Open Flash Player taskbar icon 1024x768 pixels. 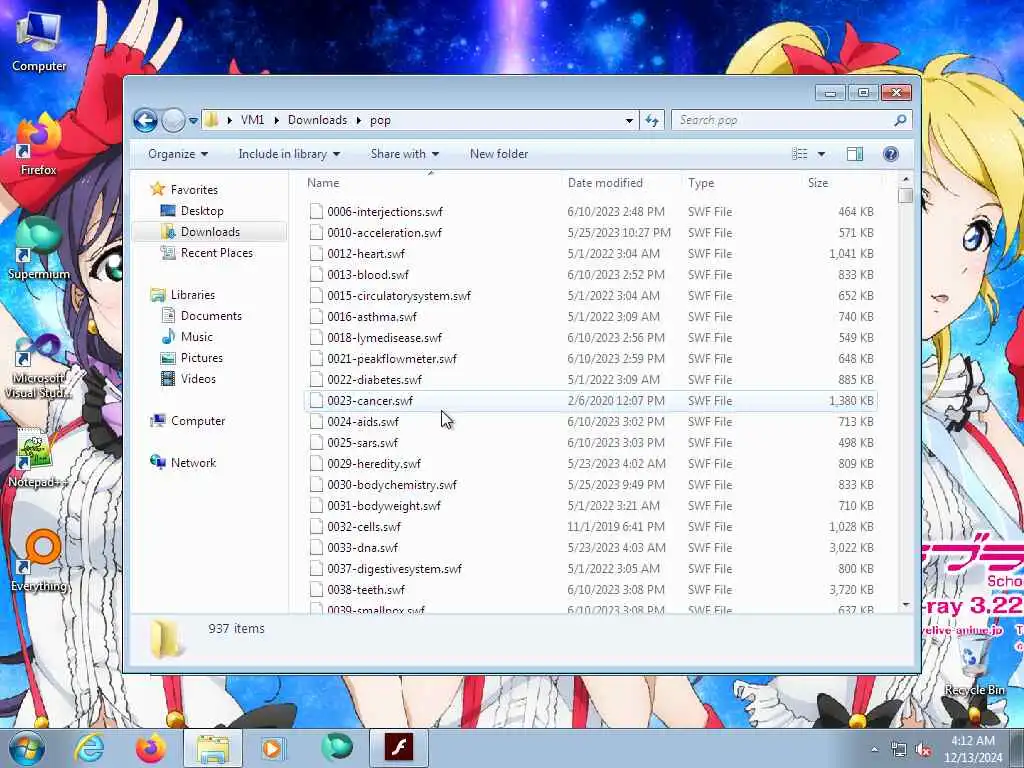pos(399,747)
